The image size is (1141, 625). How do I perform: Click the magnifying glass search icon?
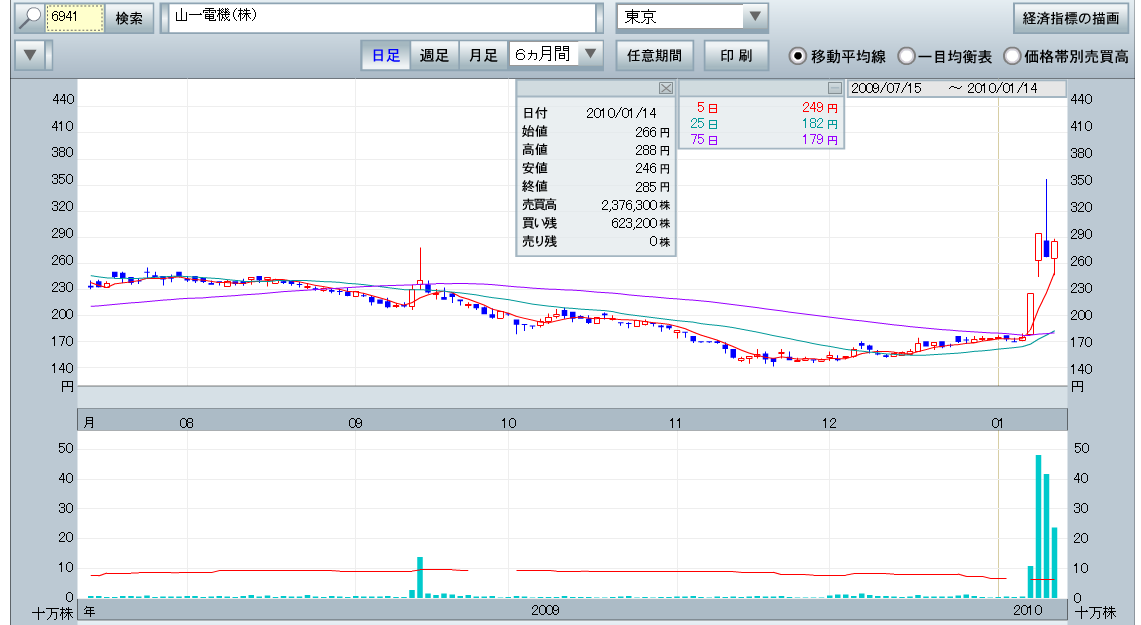[x=23, y=18]
